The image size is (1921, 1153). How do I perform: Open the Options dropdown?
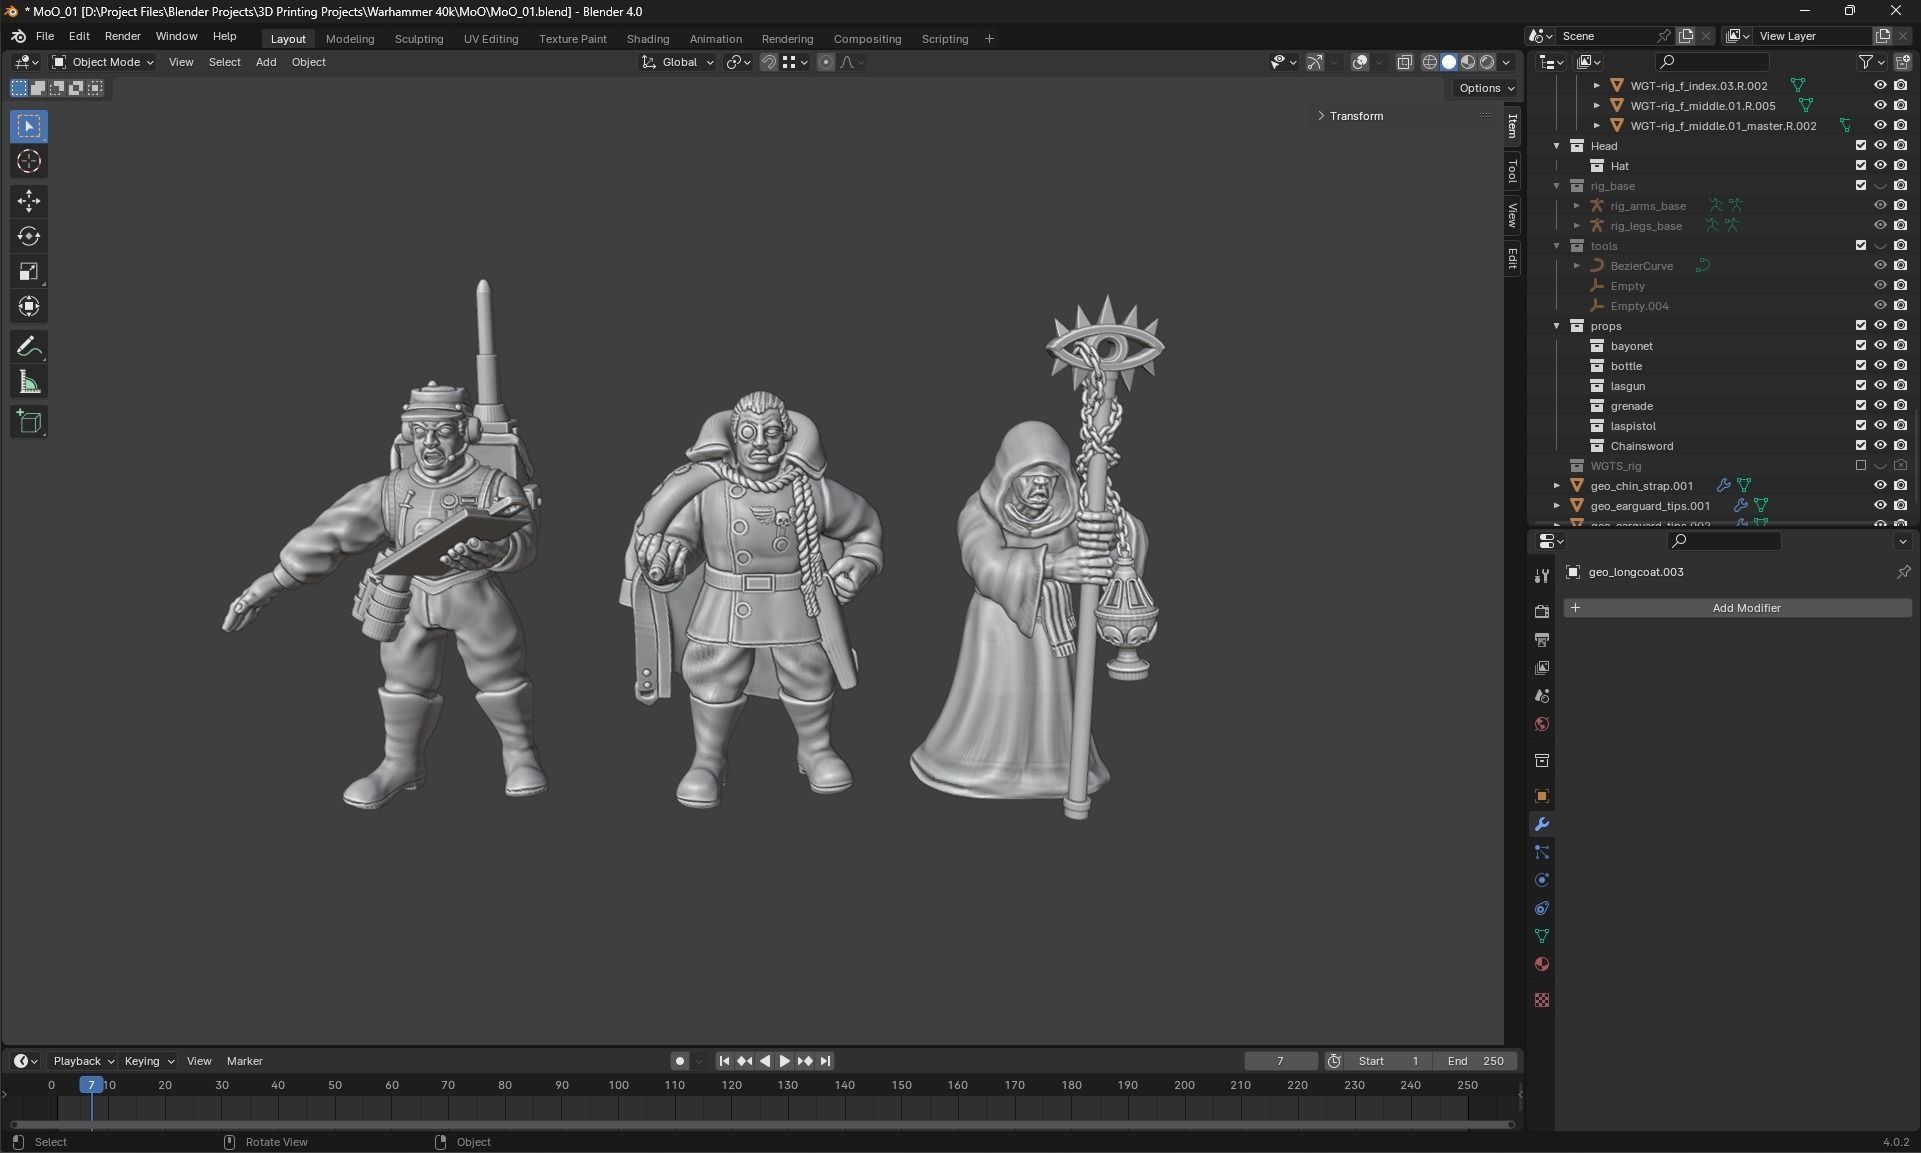click(x=1486, y=88)
